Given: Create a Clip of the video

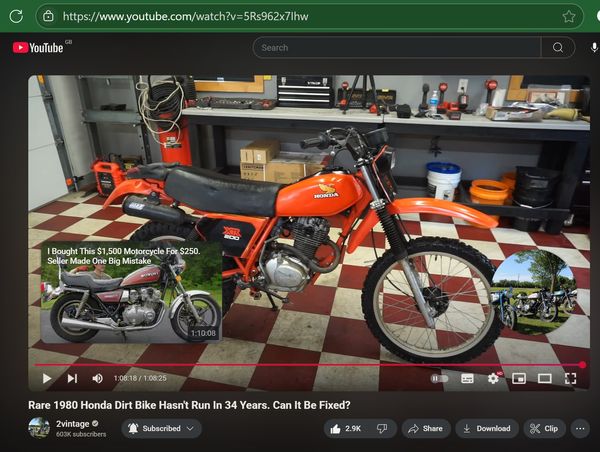Looking at the screenshot, I should point(544,429).
